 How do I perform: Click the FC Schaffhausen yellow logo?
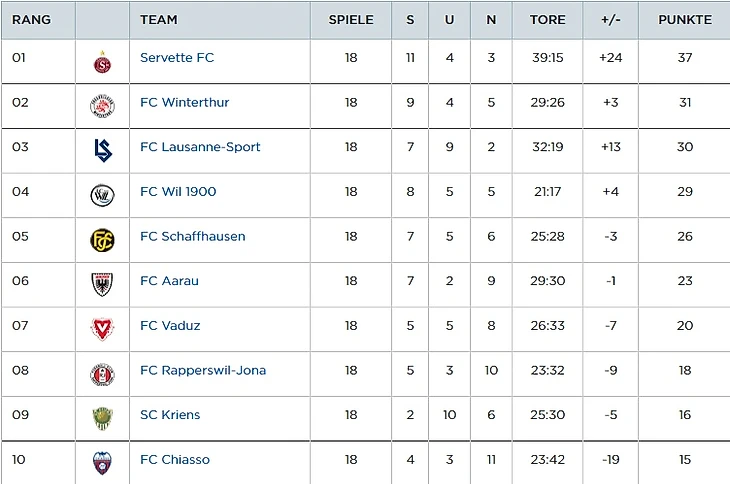(102, 240)
